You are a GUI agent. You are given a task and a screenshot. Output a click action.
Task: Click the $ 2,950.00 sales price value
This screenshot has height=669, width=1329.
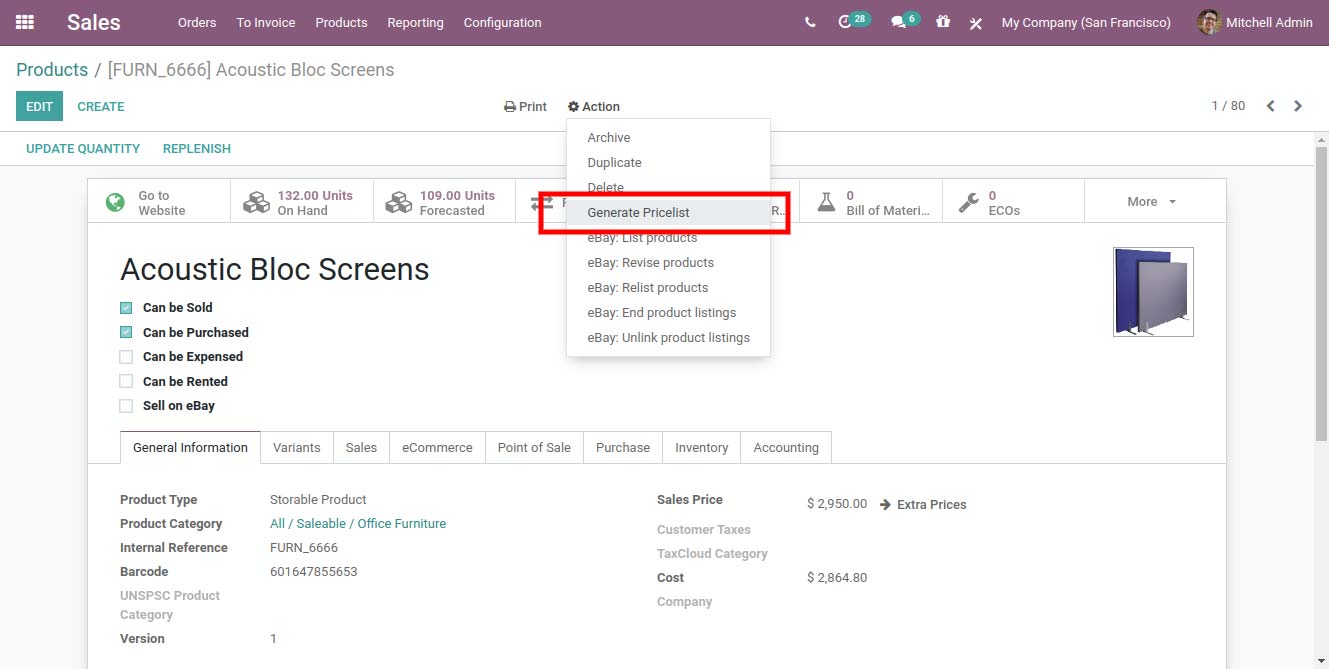tap(837, 504)
